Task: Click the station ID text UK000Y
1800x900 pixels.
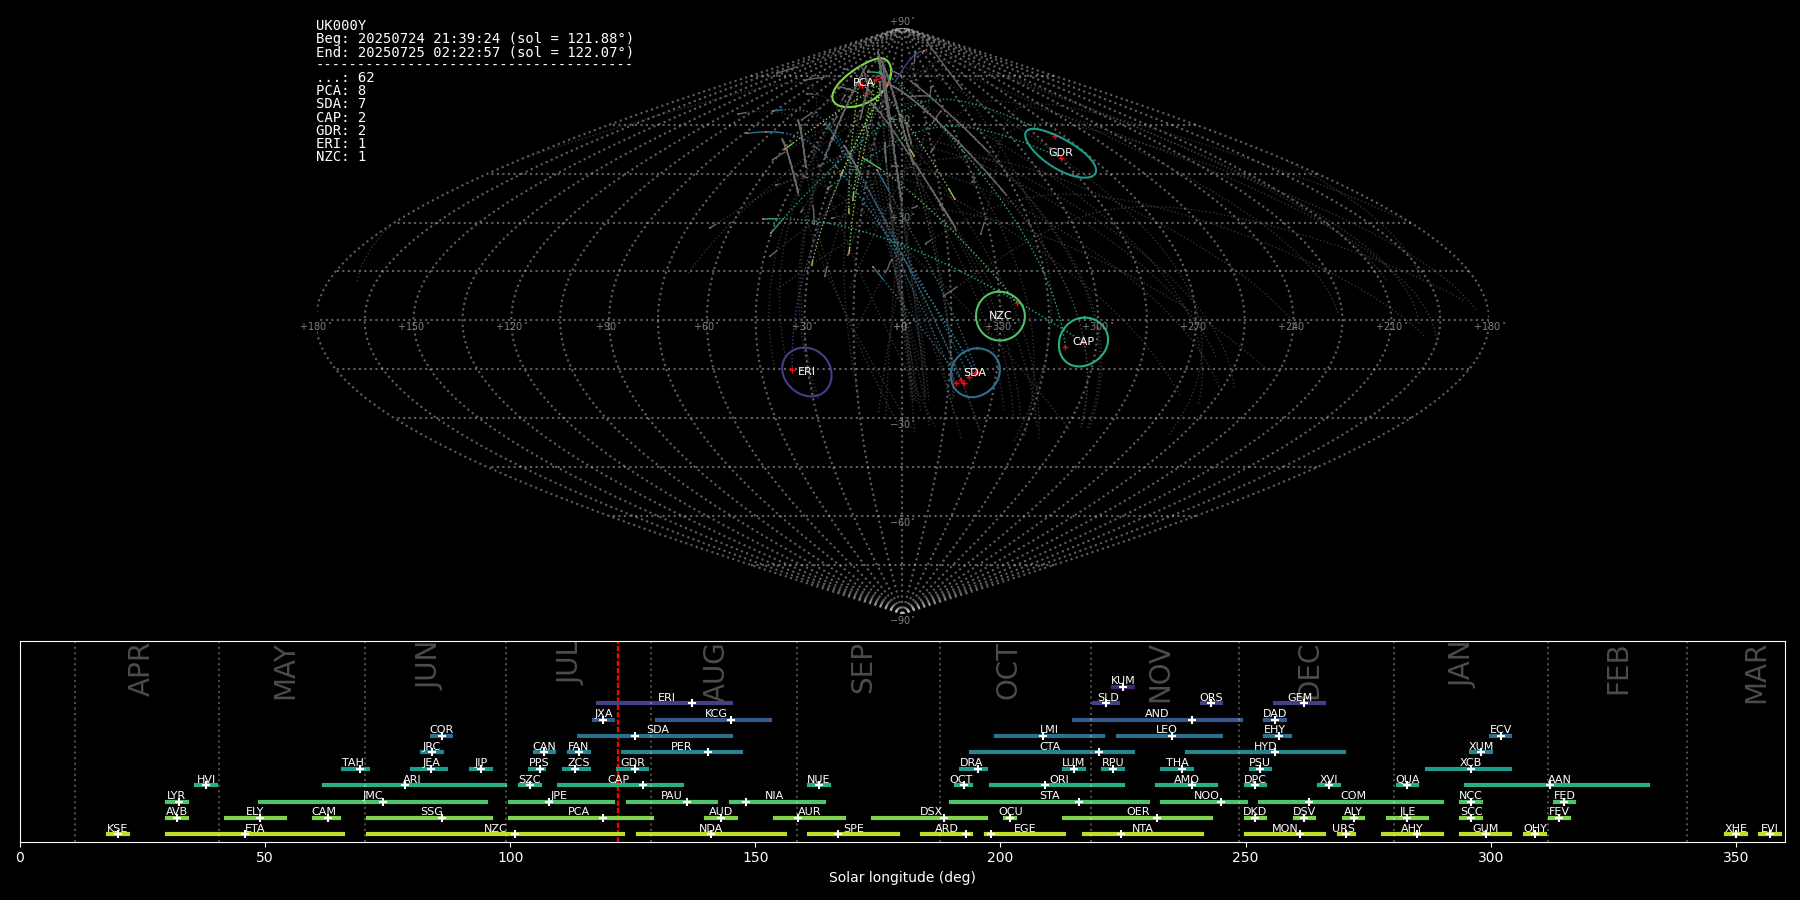Action: click(341, 26)
